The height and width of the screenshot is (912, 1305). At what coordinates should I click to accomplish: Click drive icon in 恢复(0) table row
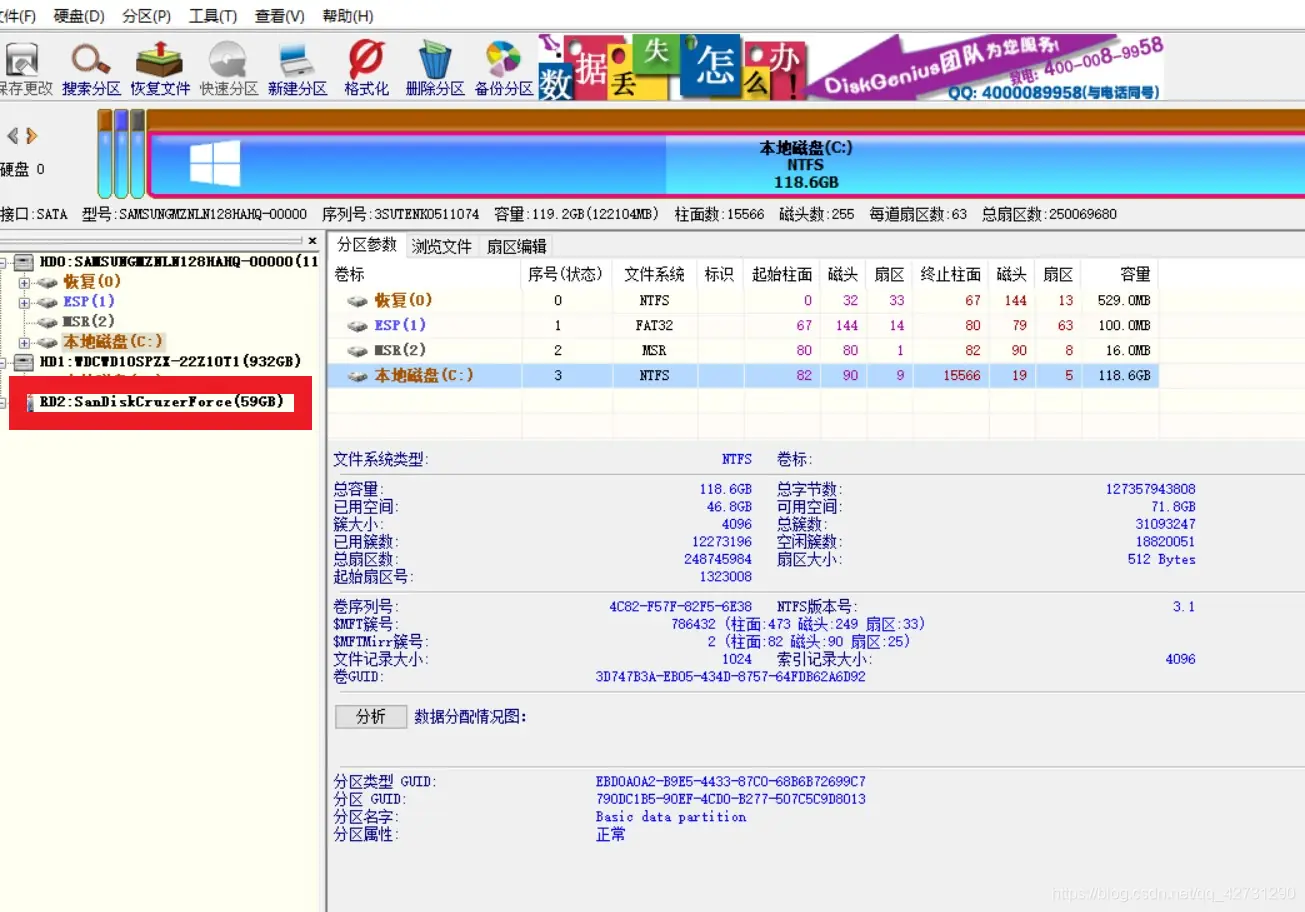click(358, 301)
